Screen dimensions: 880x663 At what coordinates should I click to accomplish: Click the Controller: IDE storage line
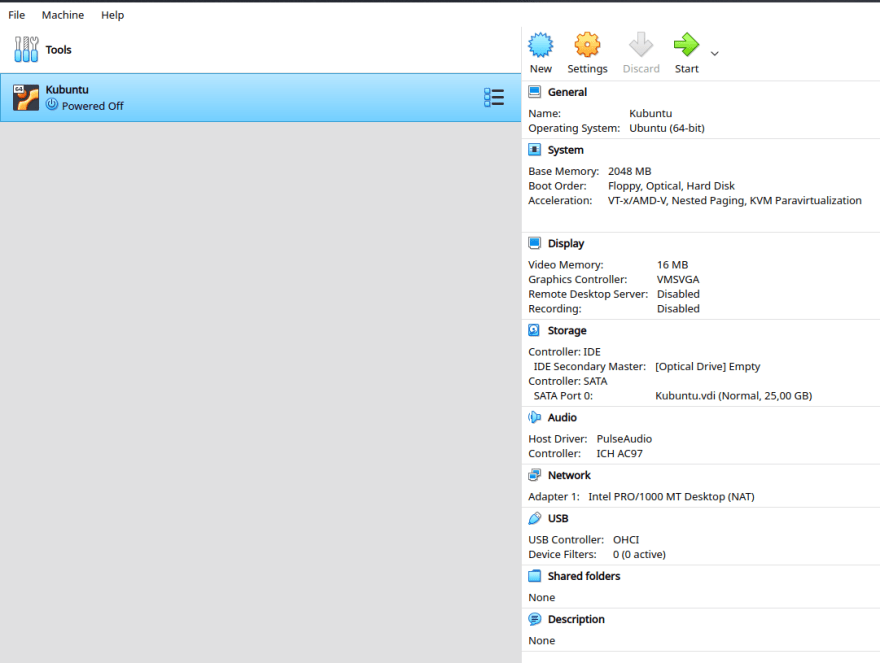(x=564, y=352)
